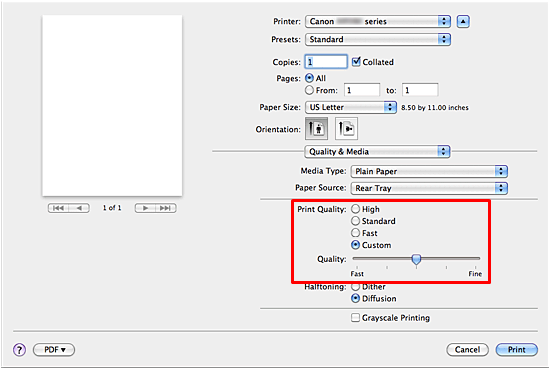Go to first page preview button
This screenshot has height=369, width=550.
(58, 208)
